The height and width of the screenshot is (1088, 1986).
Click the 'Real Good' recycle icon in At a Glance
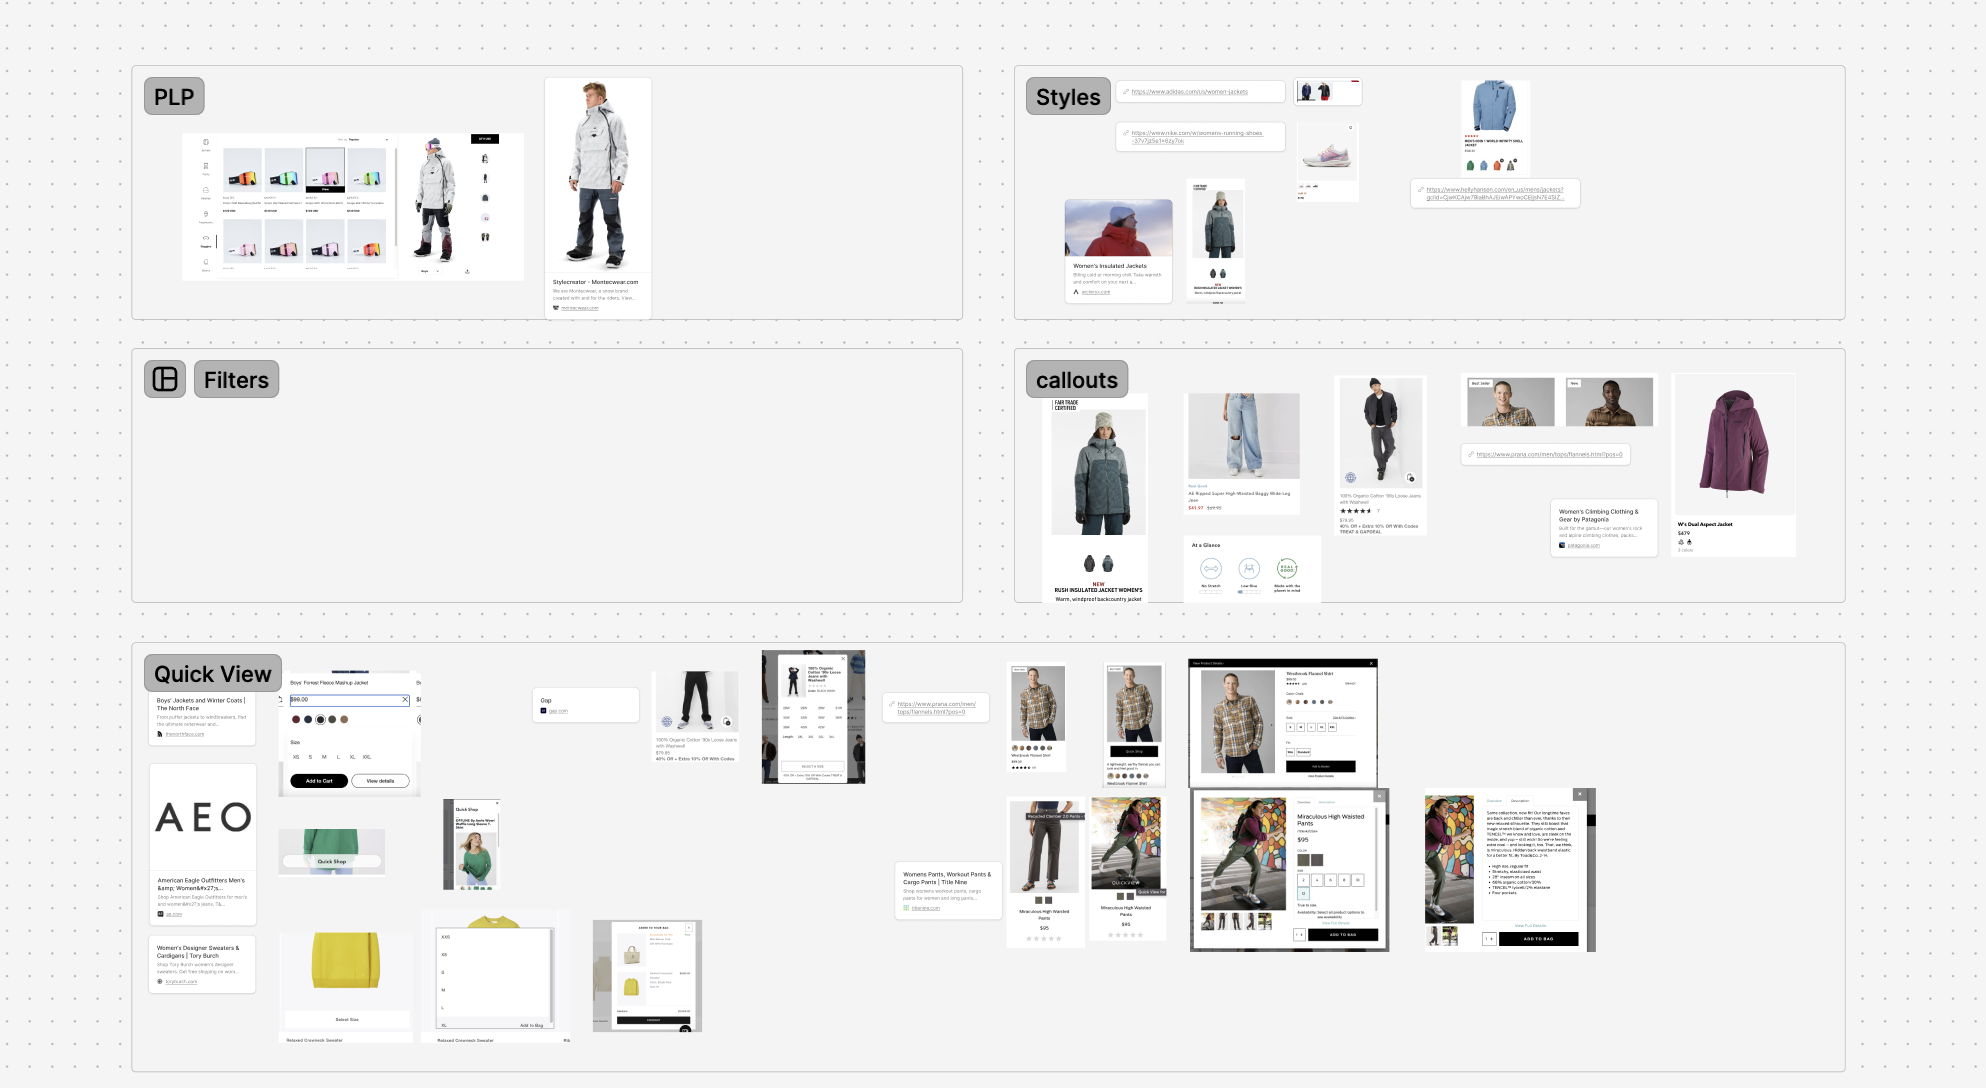tap(1287, 568)
